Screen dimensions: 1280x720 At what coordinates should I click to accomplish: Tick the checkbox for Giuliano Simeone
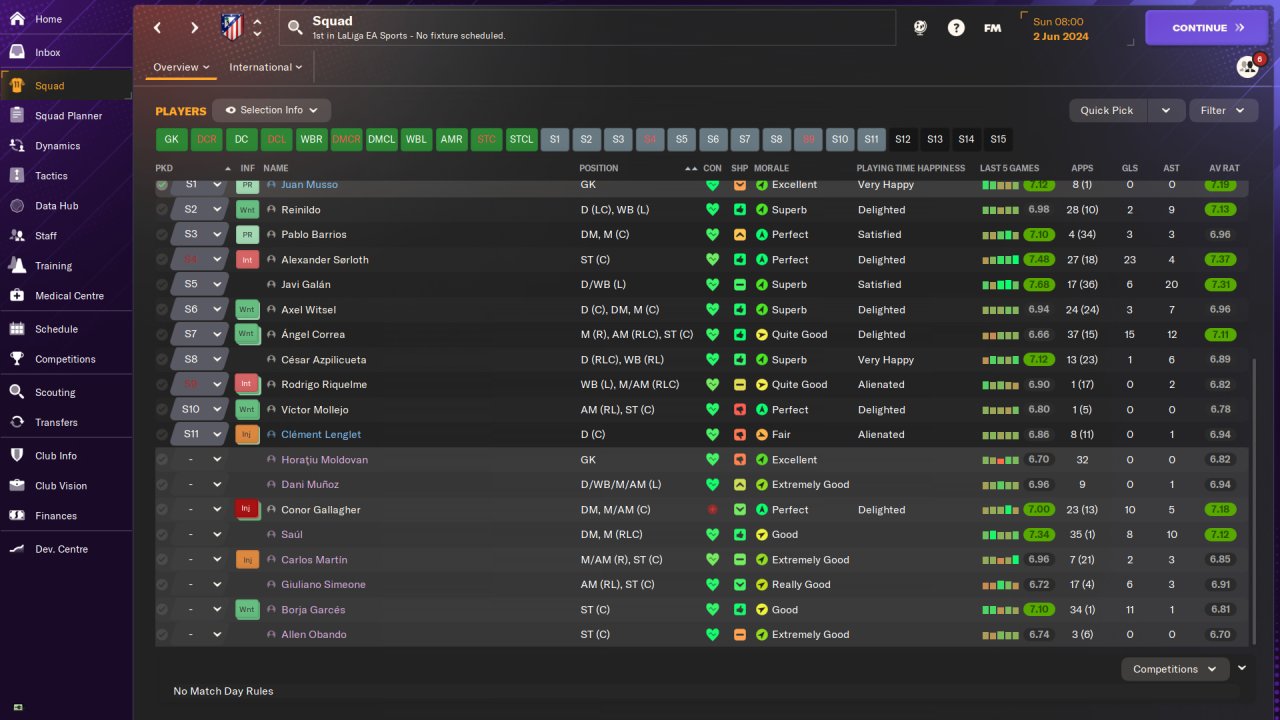[162, 585]
